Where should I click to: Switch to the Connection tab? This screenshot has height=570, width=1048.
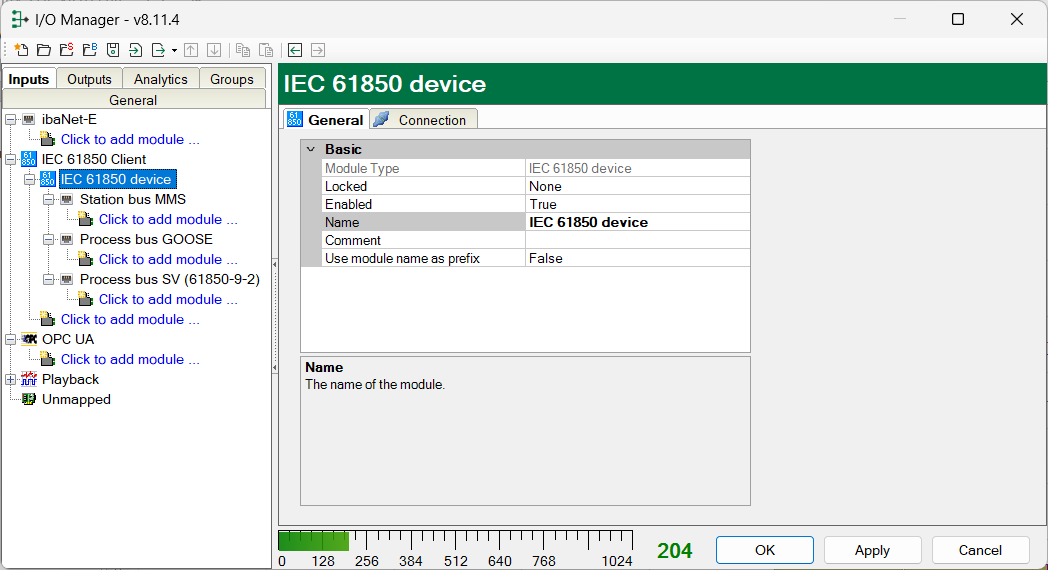(423, 120)
